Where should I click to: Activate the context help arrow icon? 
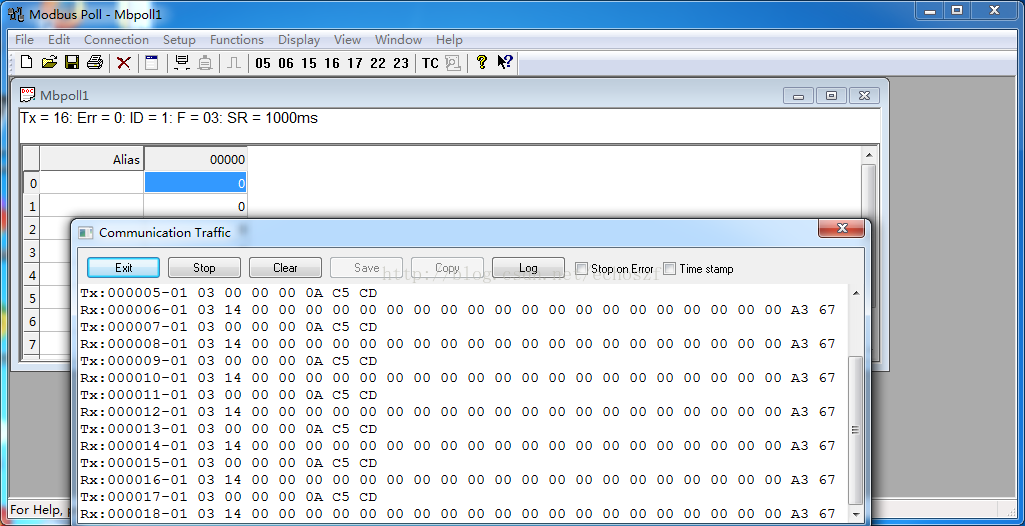(505, 62)
